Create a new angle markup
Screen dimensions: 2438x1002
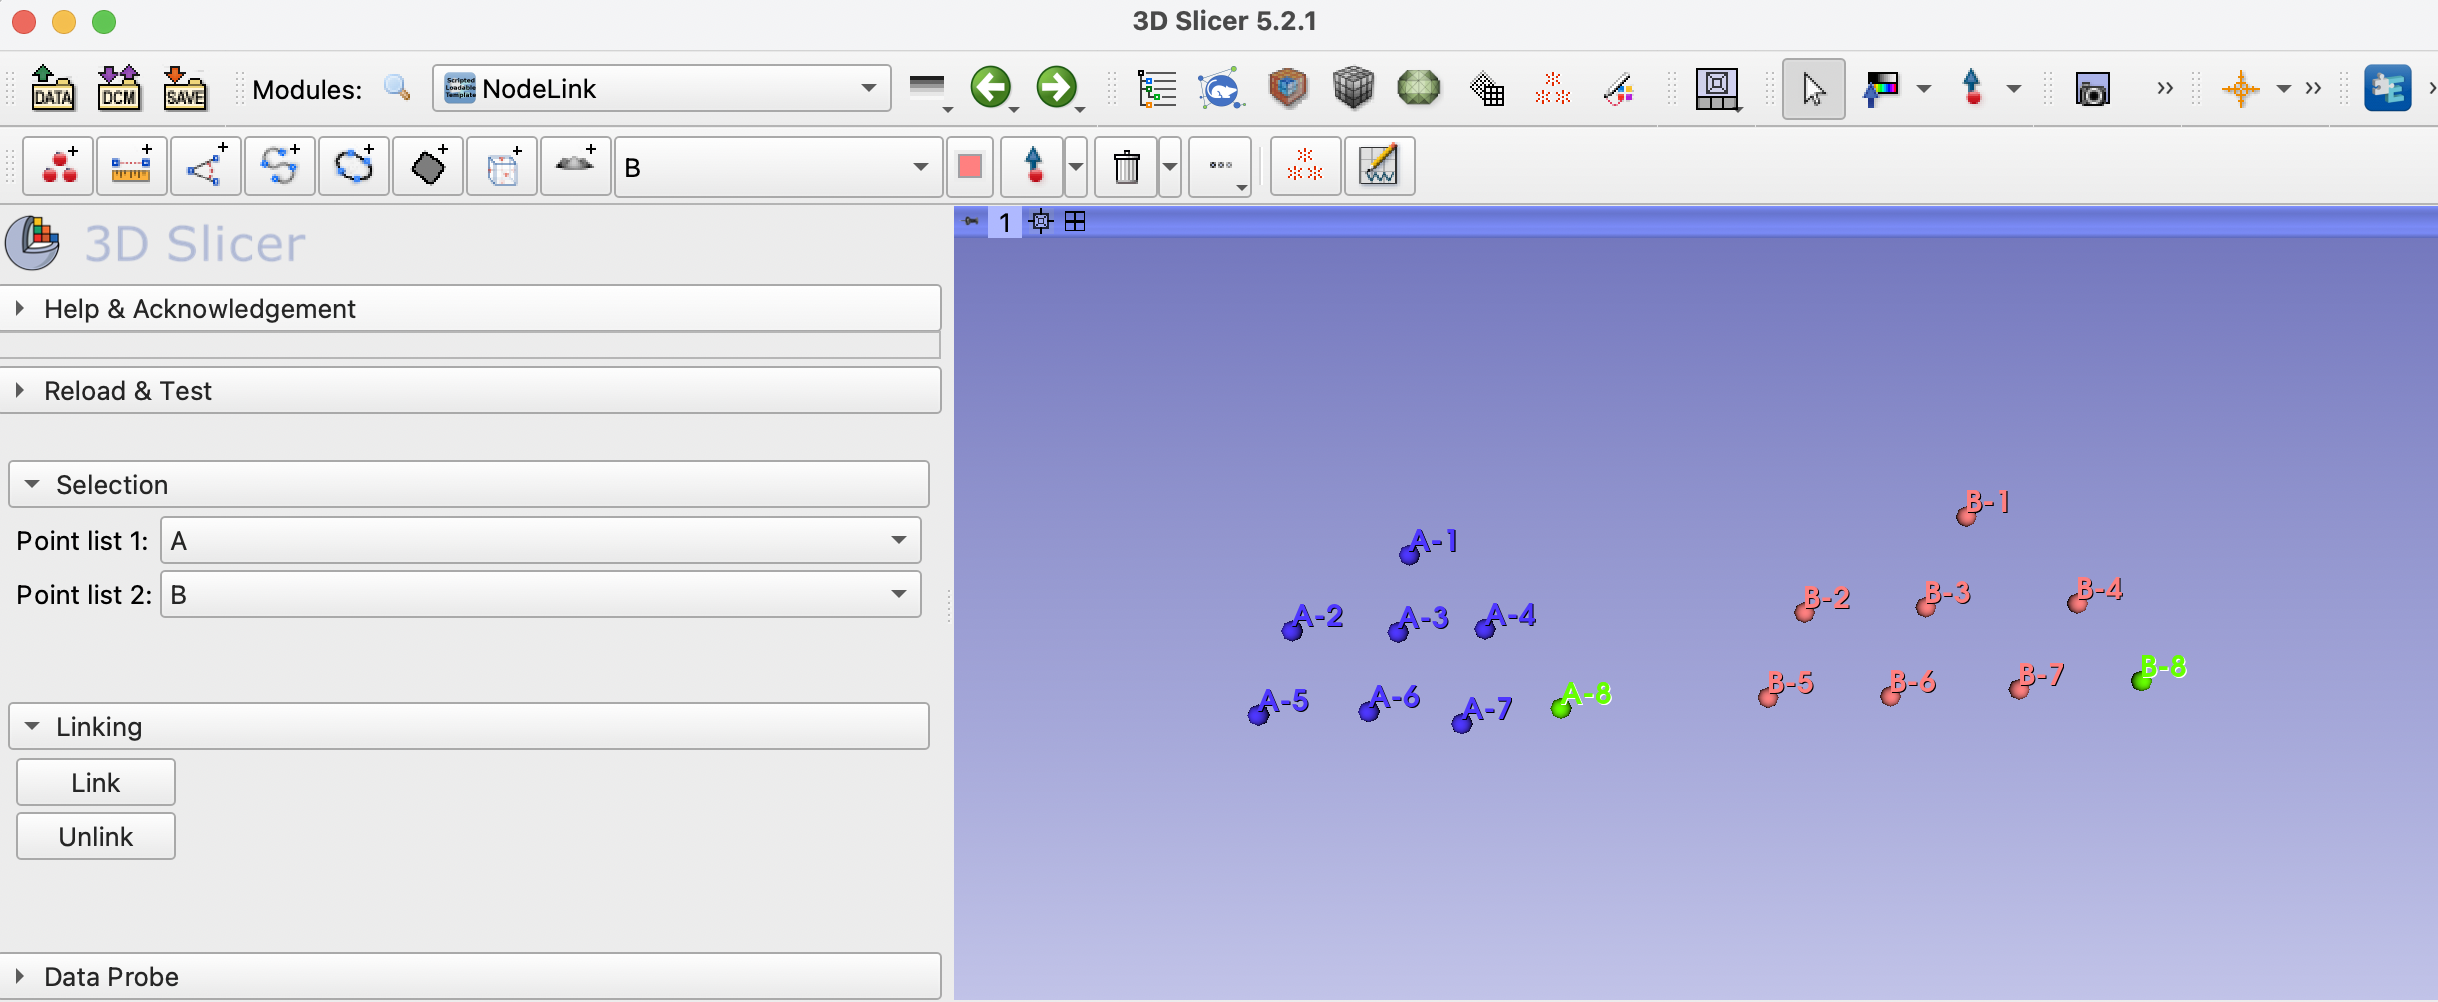(x=206, y=166)
